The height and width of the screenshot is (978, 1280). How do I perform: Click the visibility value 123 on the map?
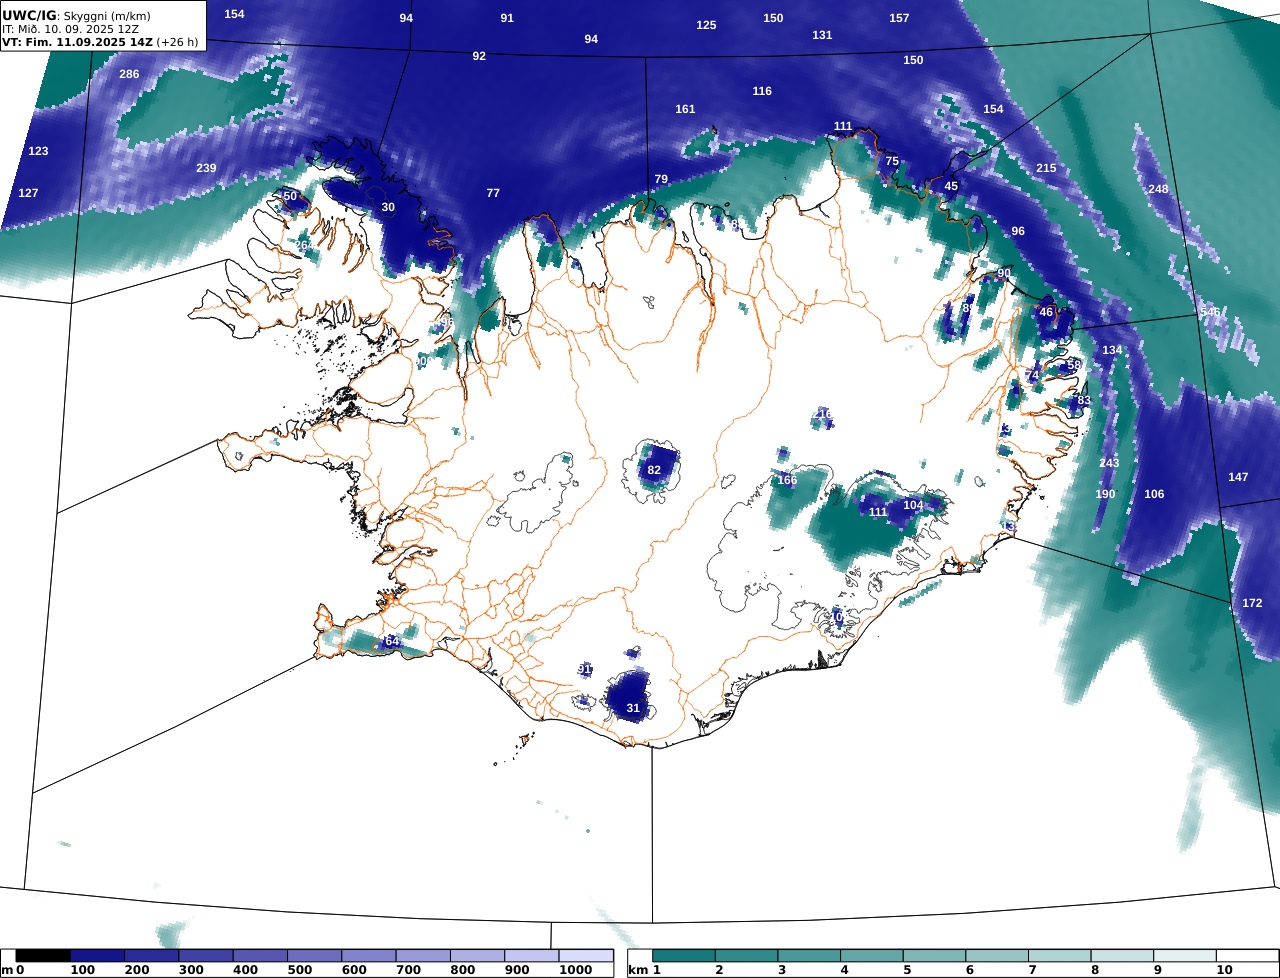[x=38, y=151]
